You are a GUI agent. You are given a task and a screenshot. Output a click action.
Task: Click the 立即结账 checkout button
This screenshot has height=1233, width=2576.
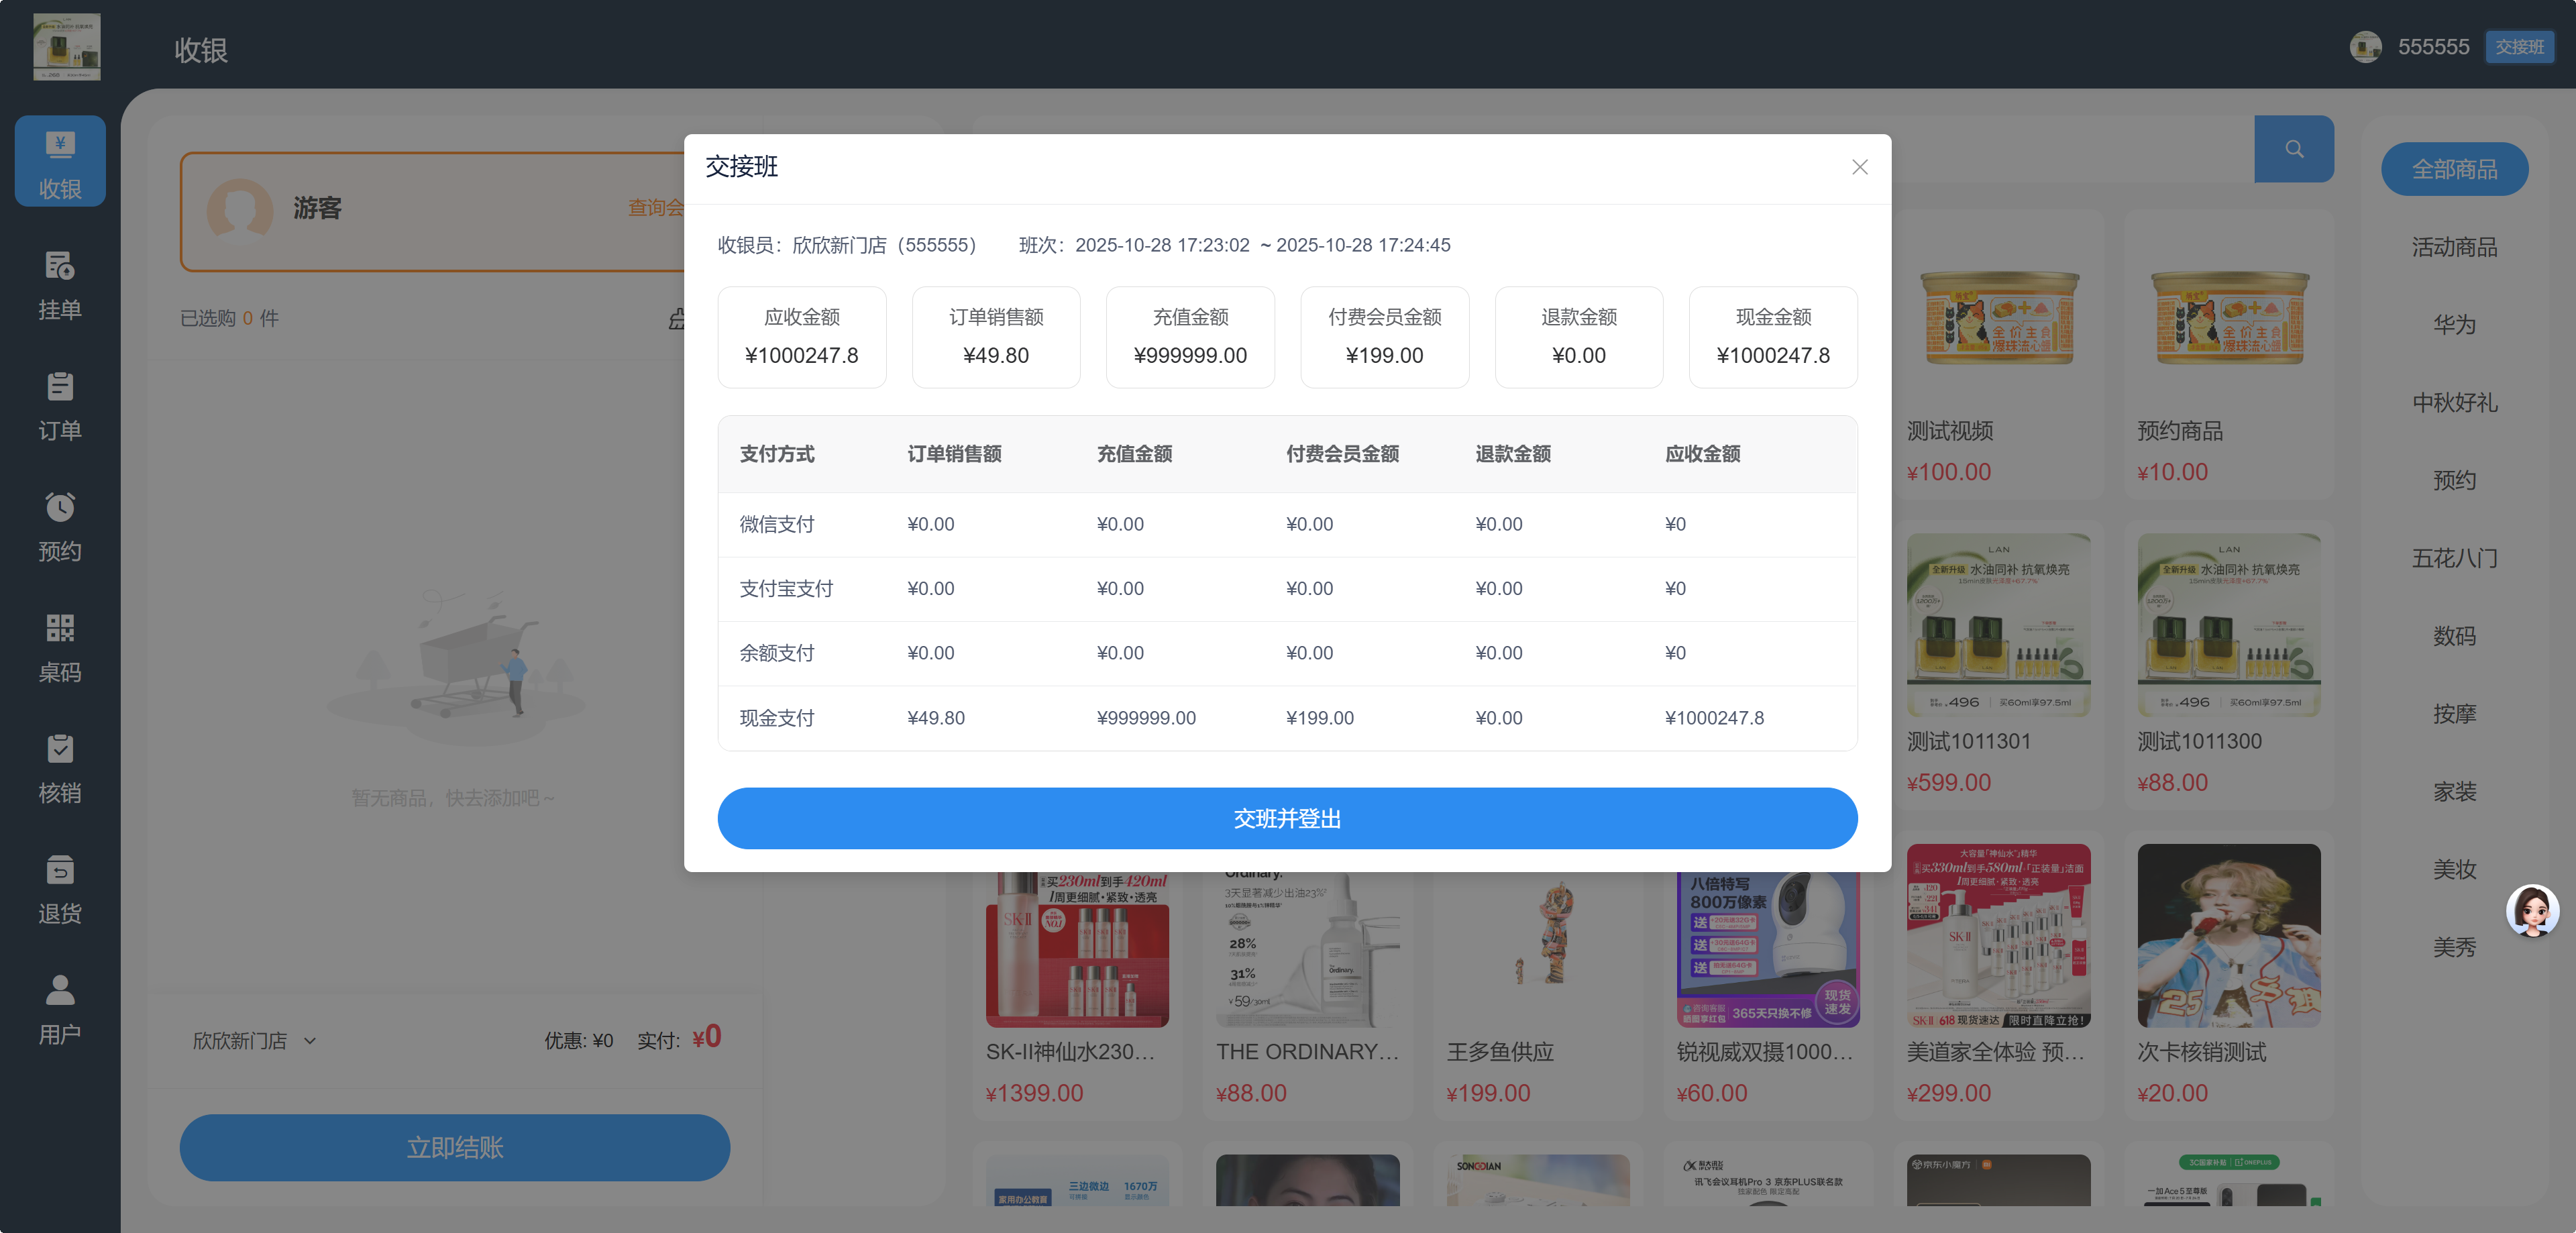point(455,1147)
